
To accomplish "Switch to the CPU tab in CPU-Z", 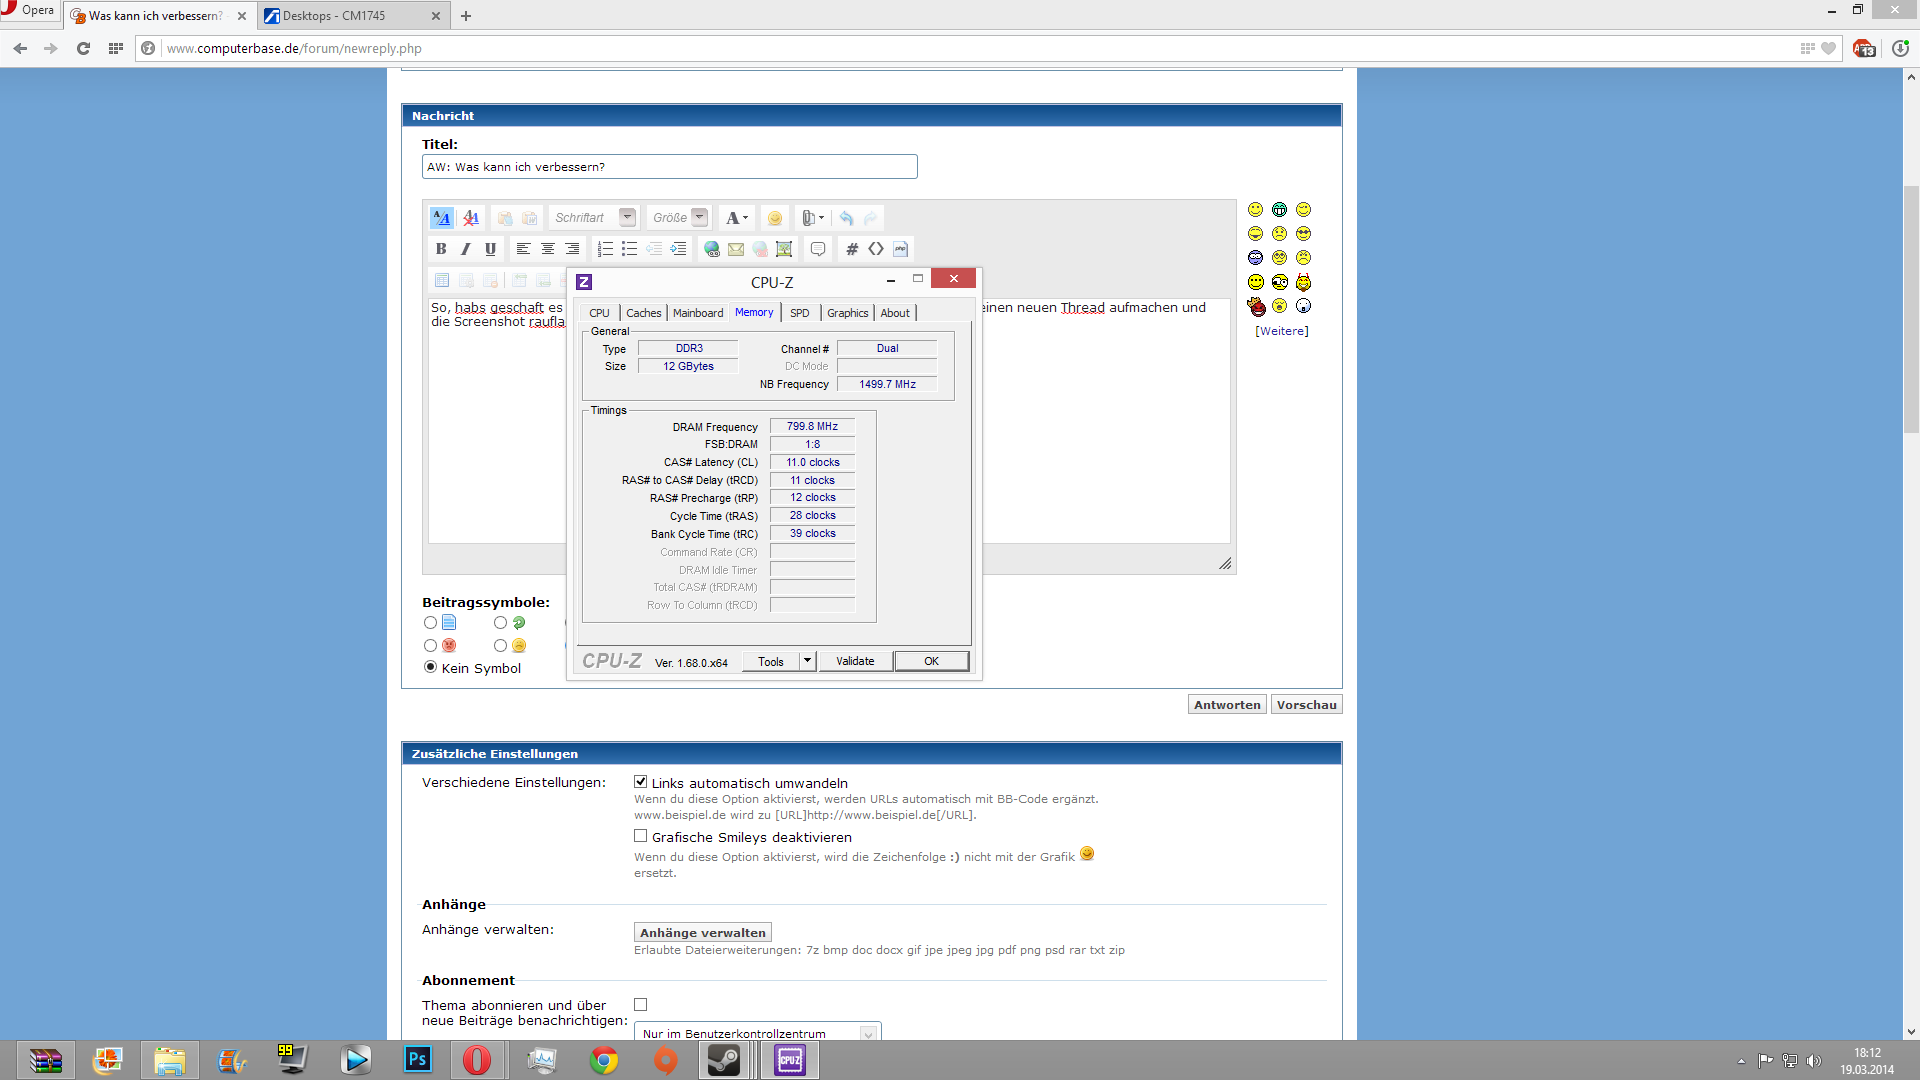I will pos(599,313).
